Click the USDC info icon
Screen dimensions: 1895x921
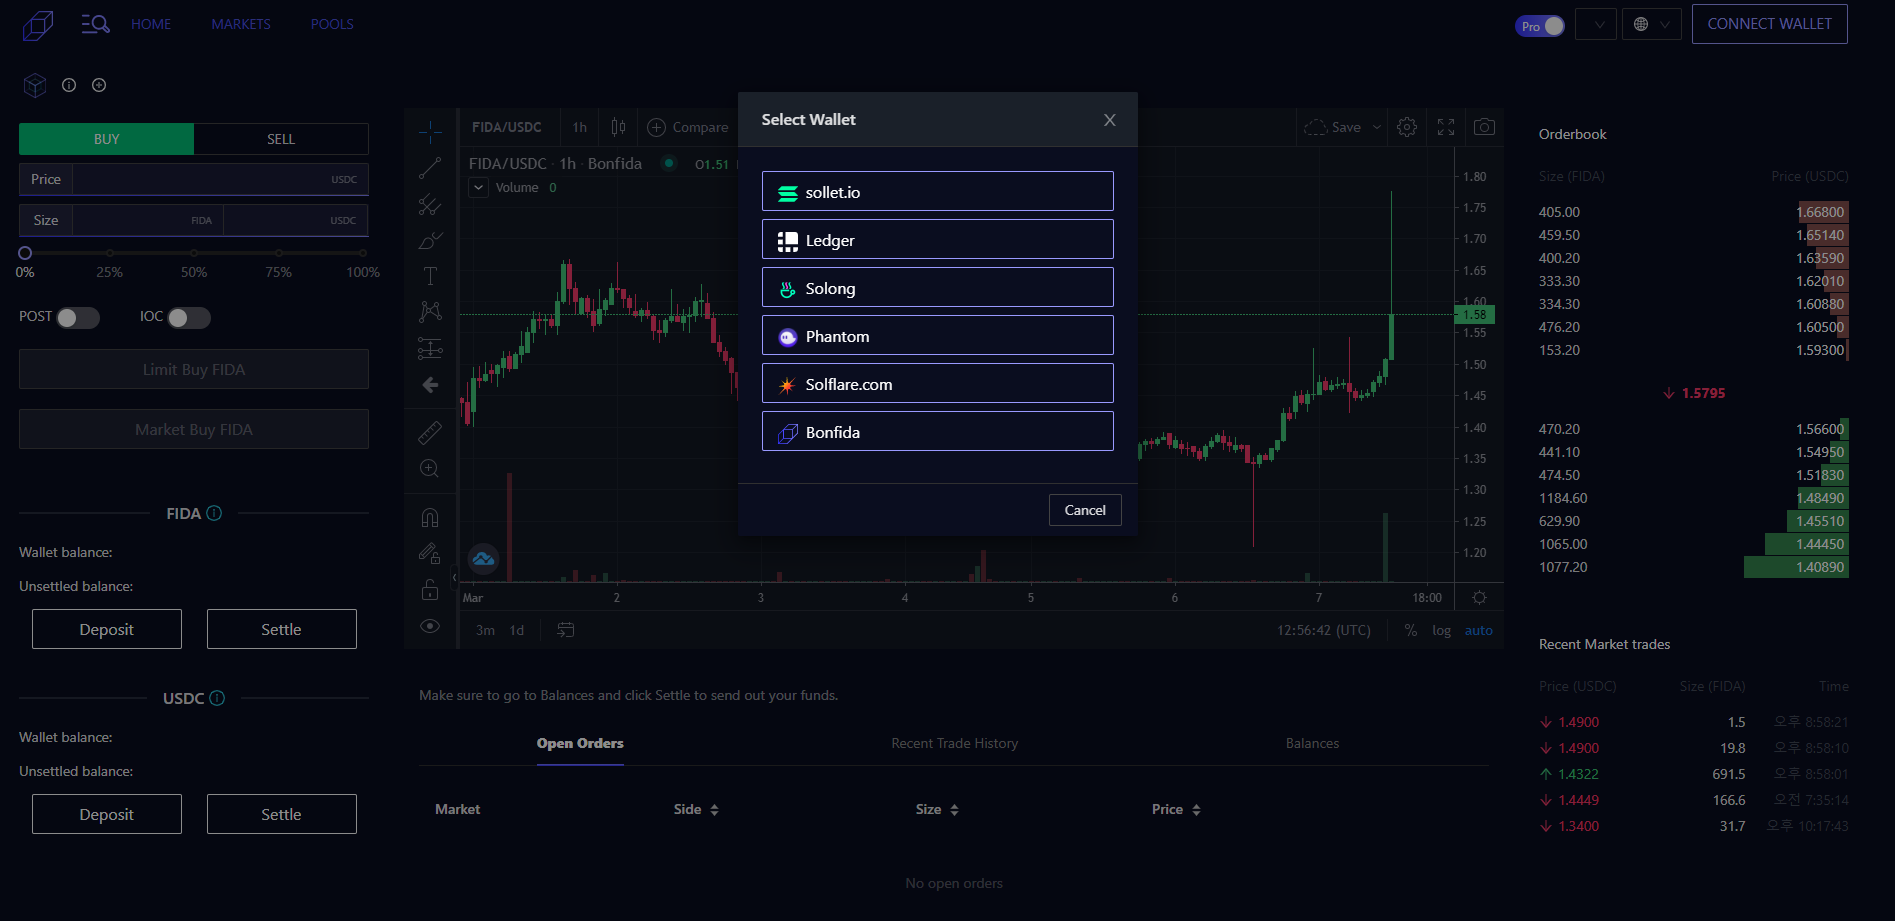tap(217, 698)
